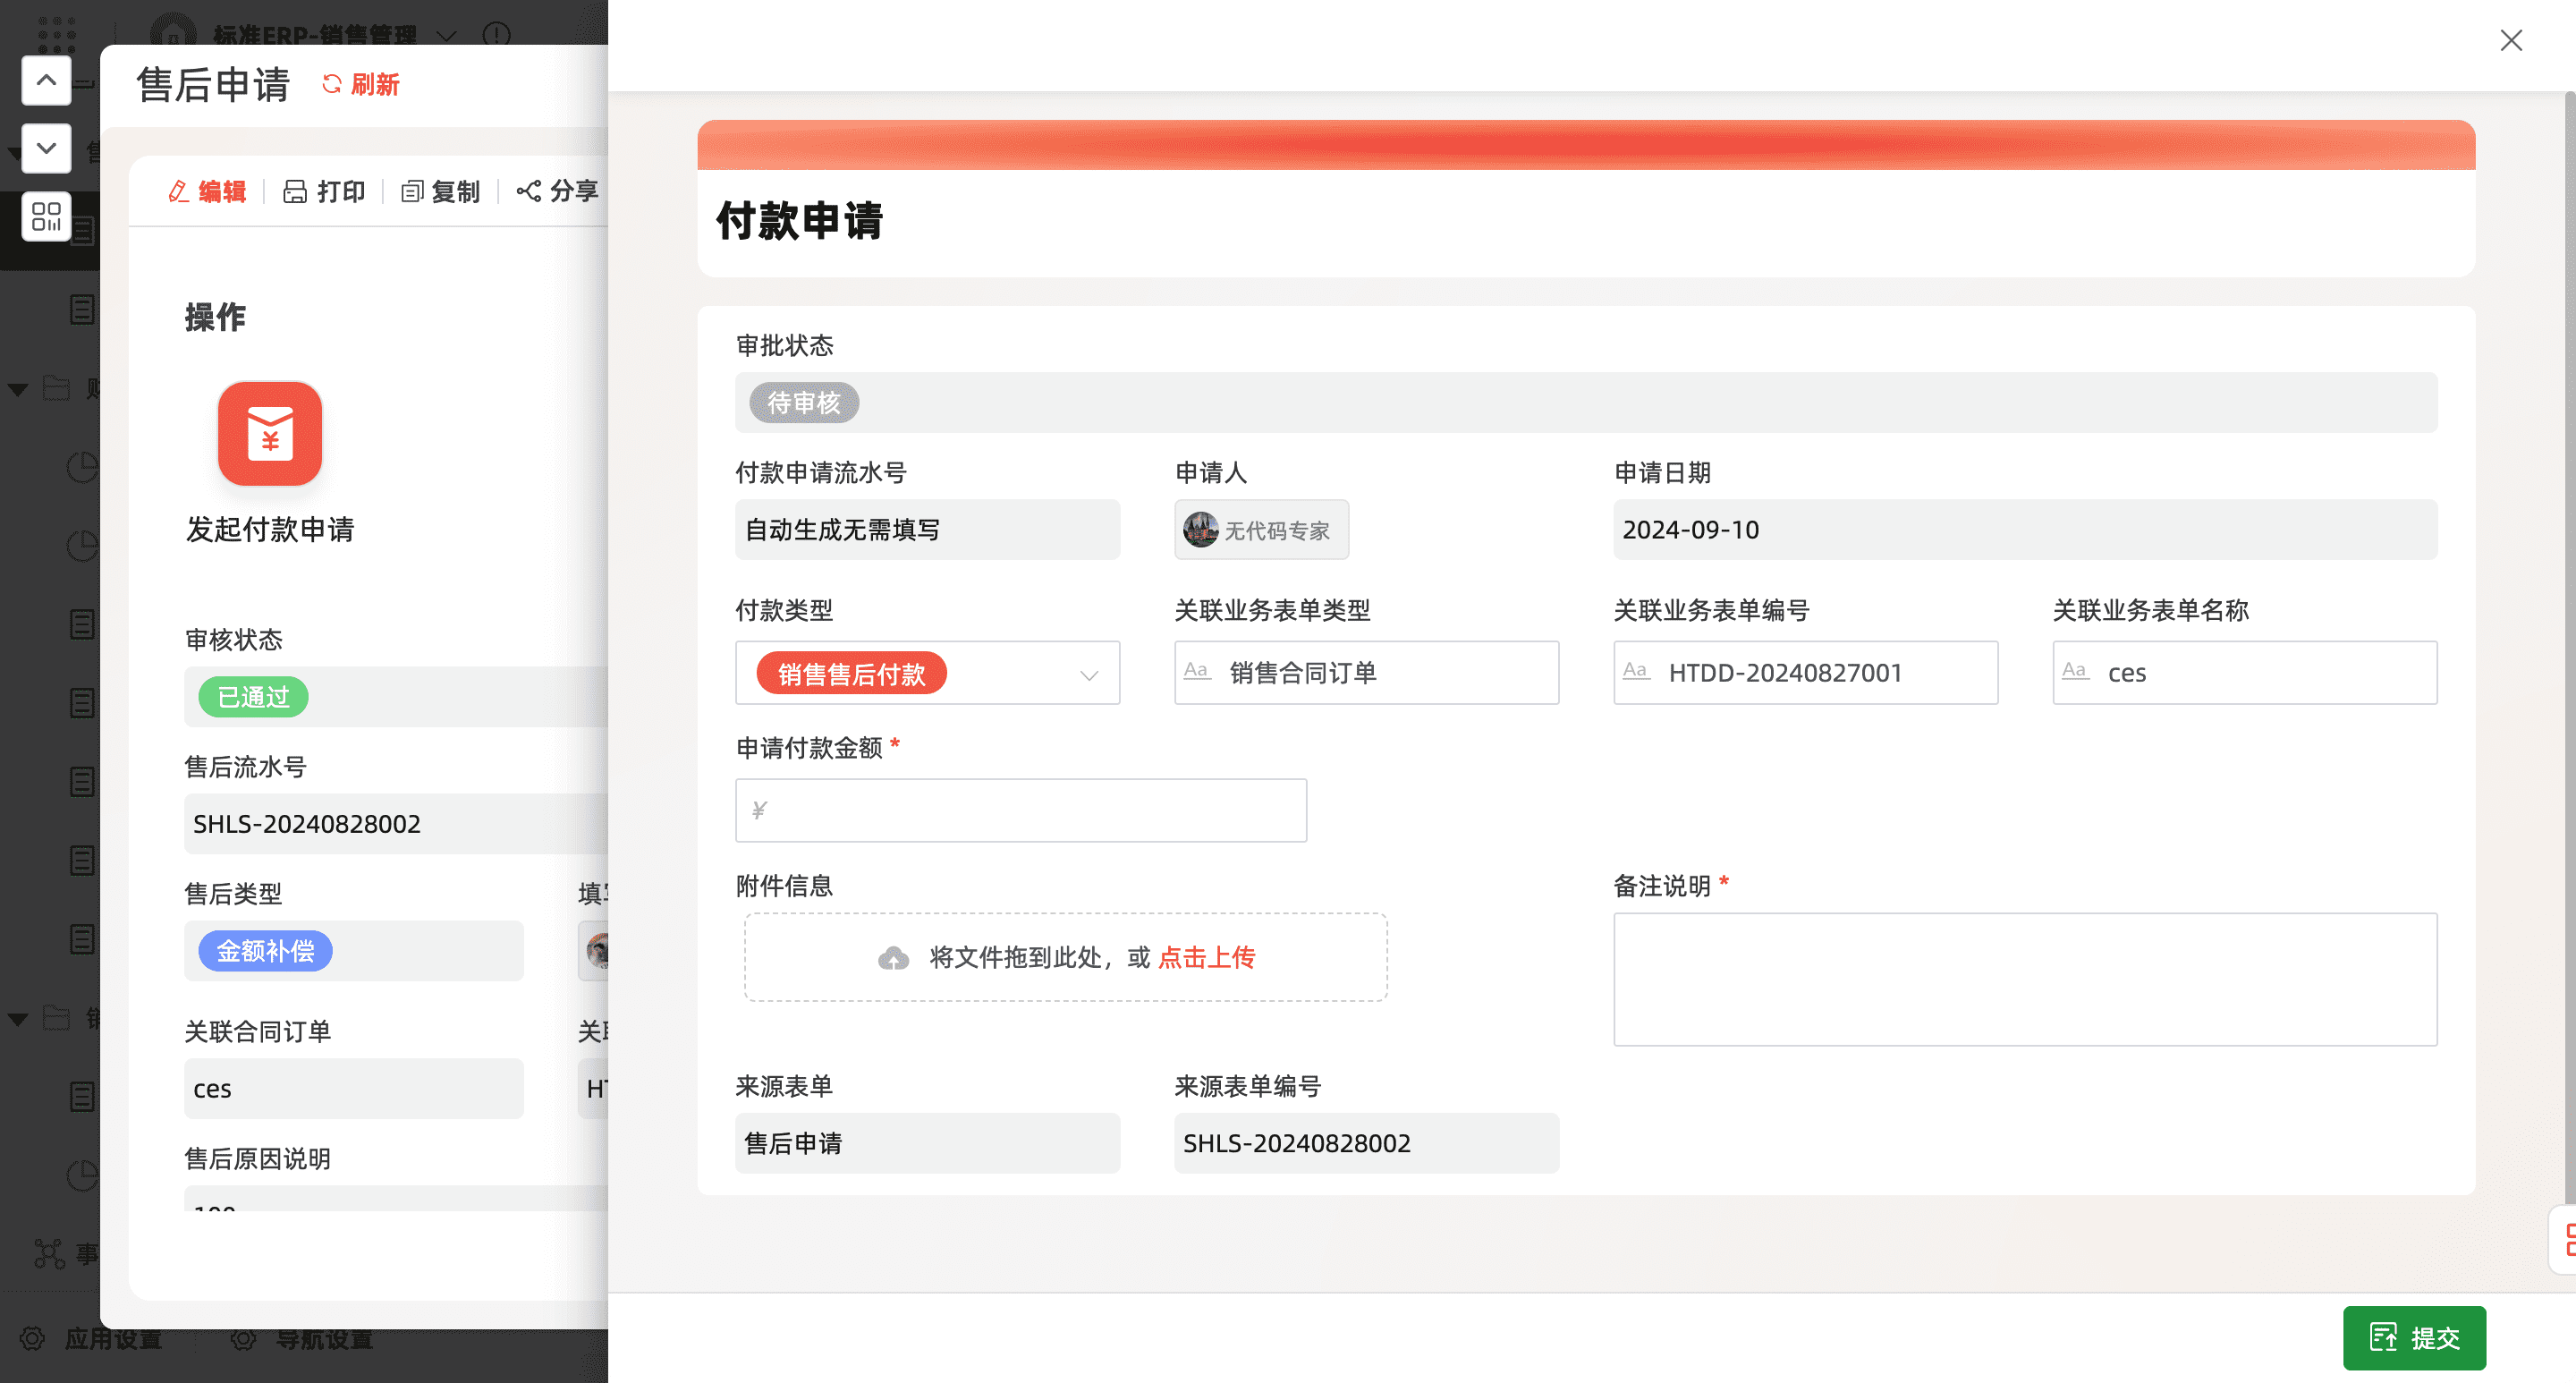Click the 打印 printer icon
The width and height of the screenshot is (2576, 1383).
[x=294, y=191]
